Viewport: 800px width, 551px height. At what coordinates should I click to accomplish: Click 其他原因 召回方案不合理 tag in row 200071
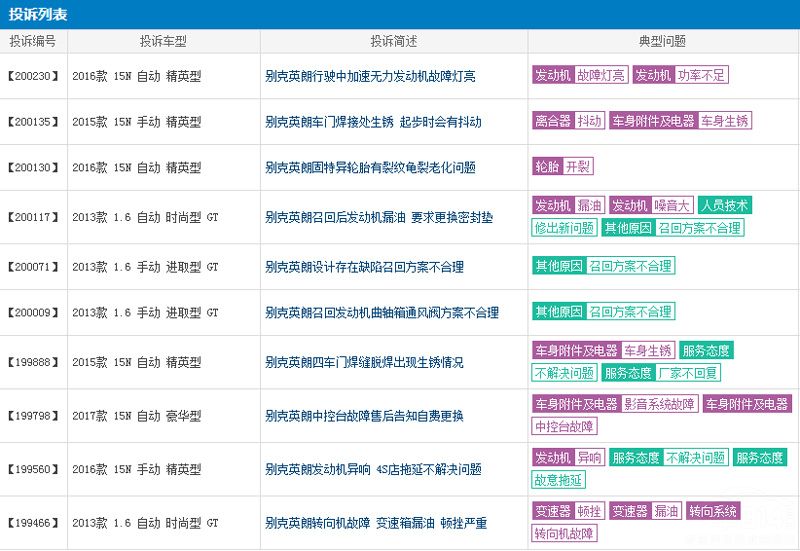pos(604,266)
